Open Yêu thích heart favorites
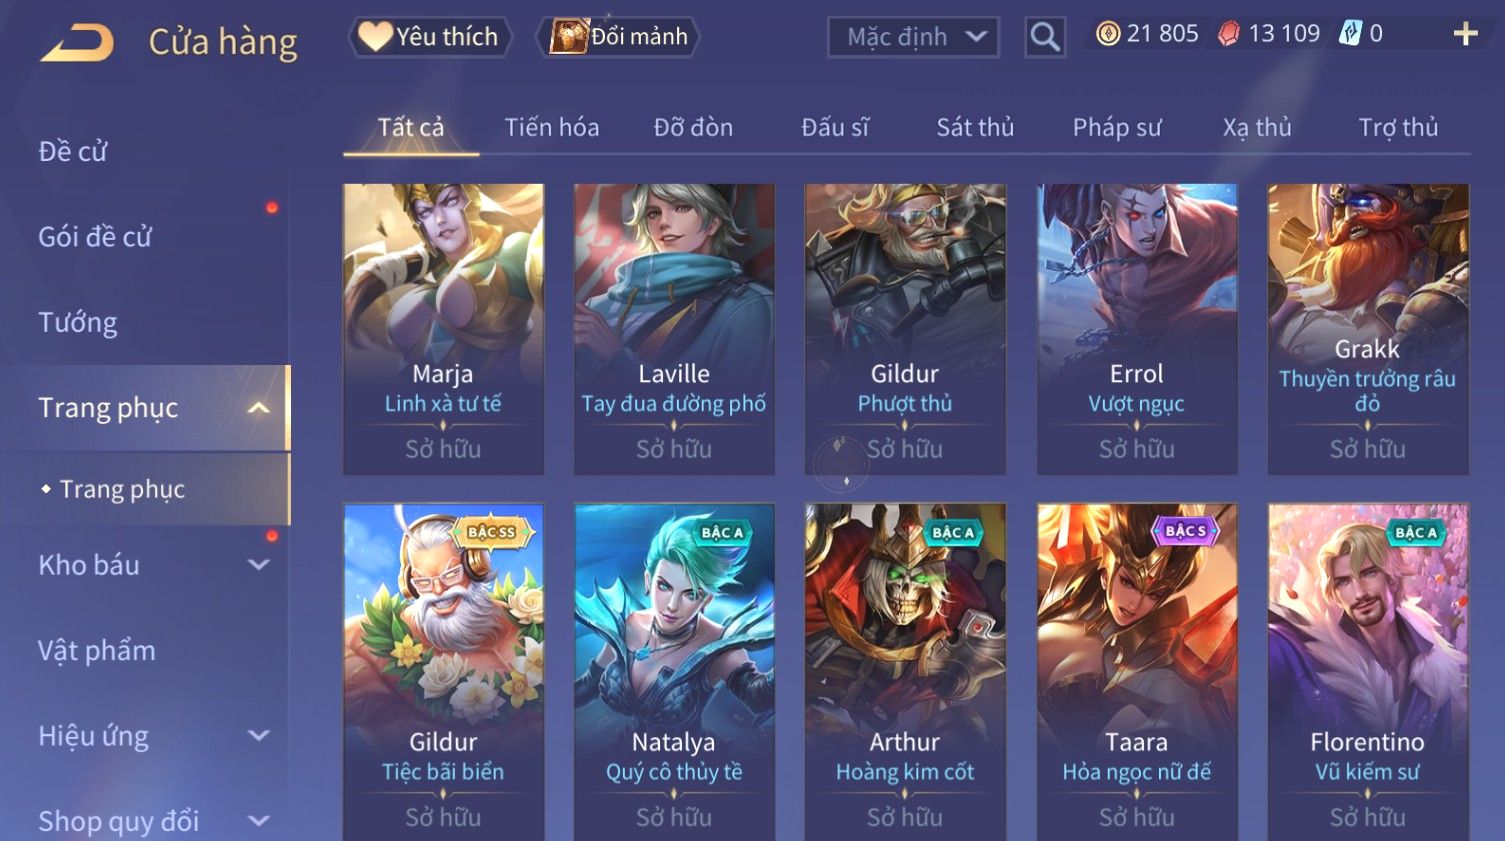 [x=430, y=37]
